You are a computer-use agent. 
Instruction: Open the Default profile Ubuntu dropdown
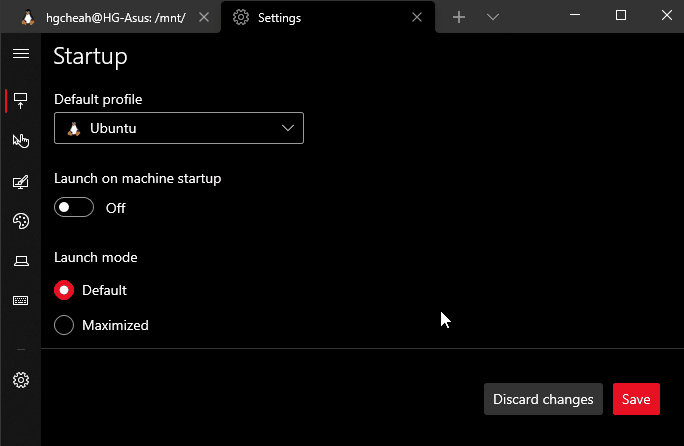coord(179,128)
